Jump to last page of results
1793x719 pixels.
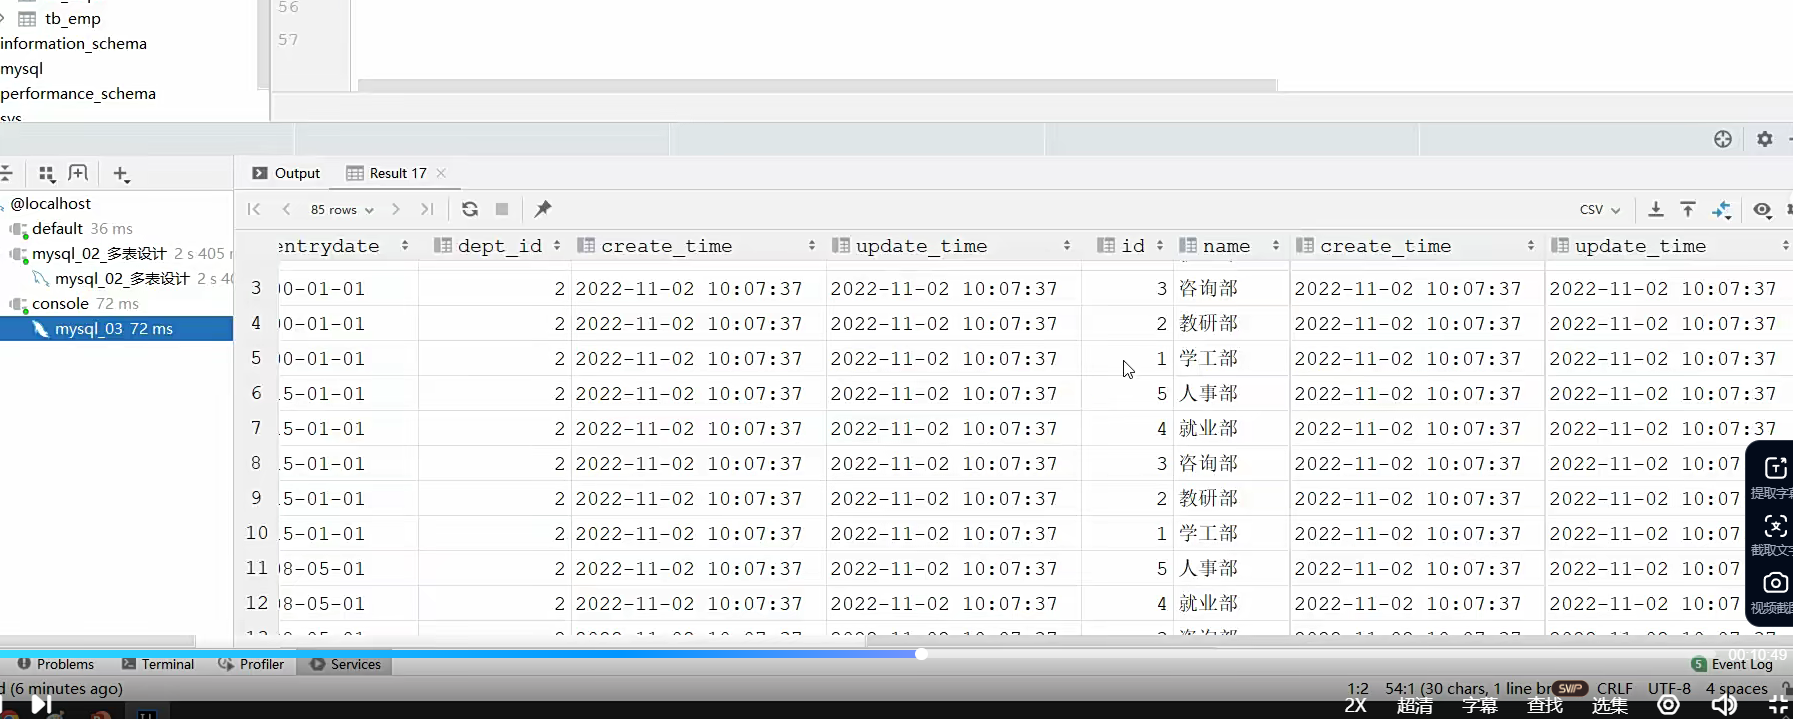(x=427, y=209)
